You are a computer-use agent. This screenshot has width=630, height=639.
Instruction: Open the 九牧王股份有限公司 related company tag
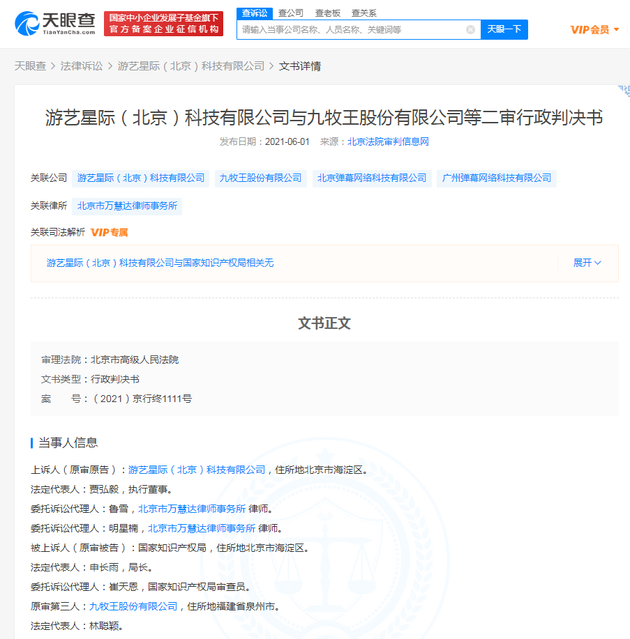(260, 178)
